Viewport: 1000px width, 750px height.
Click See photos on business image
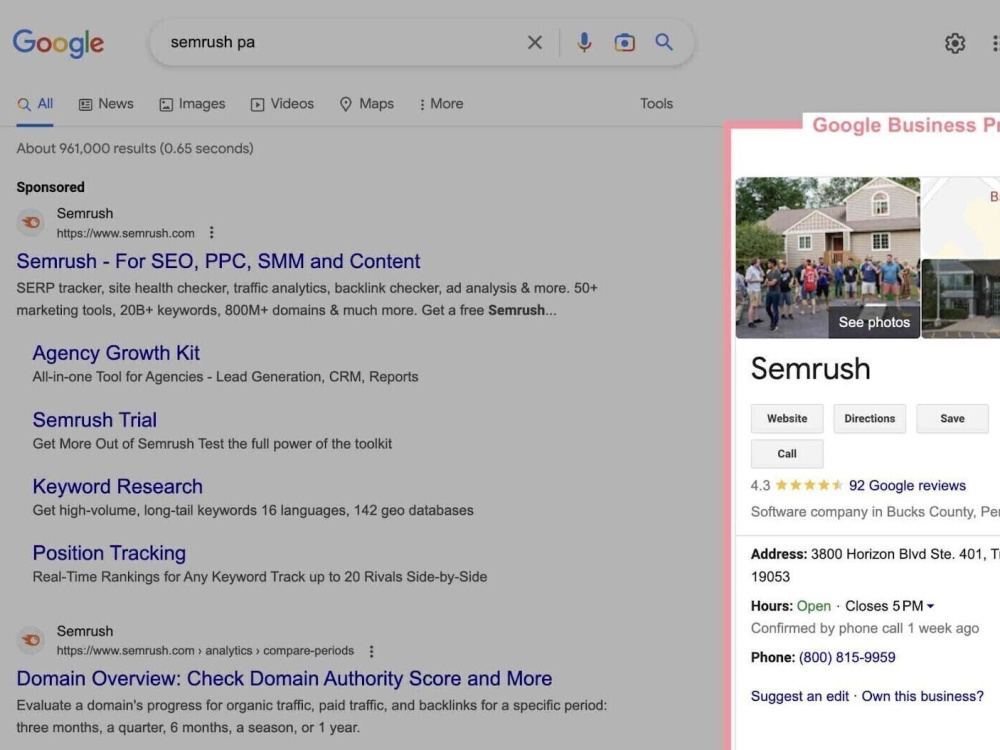874,322
